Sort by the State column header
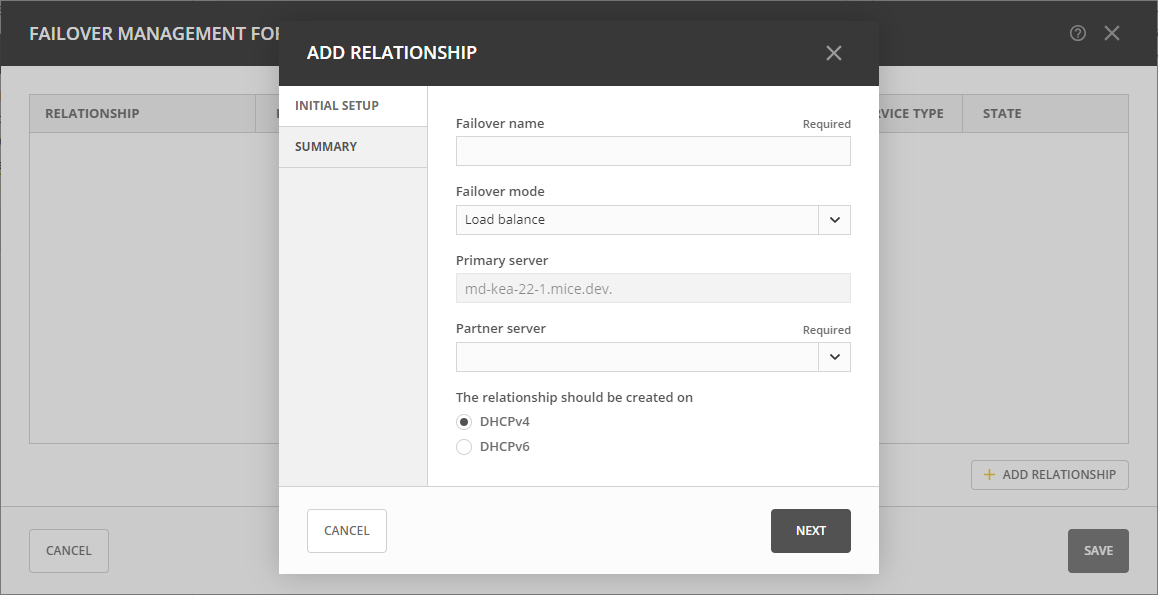Viewport: 1158px width, 595px height. 1002,114
